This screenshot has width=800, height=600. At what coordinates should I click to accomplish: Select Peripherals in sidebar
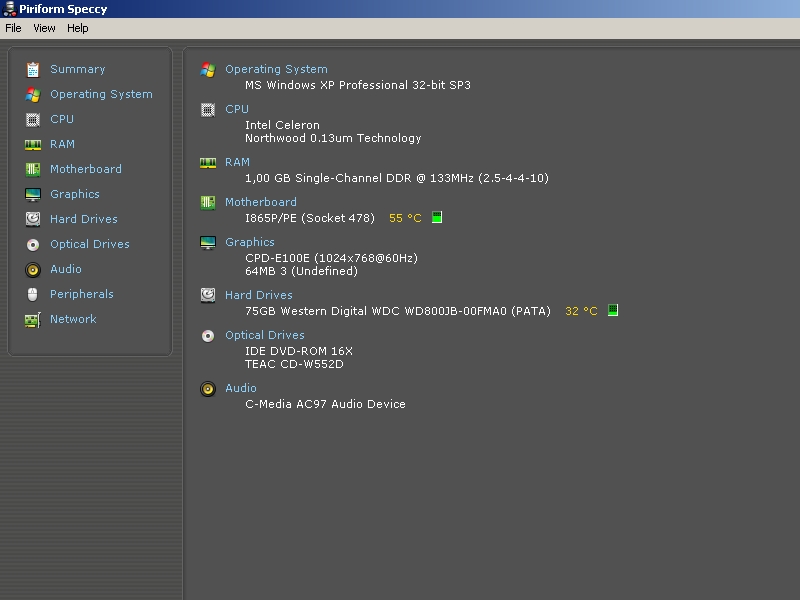tap(82, 294)
